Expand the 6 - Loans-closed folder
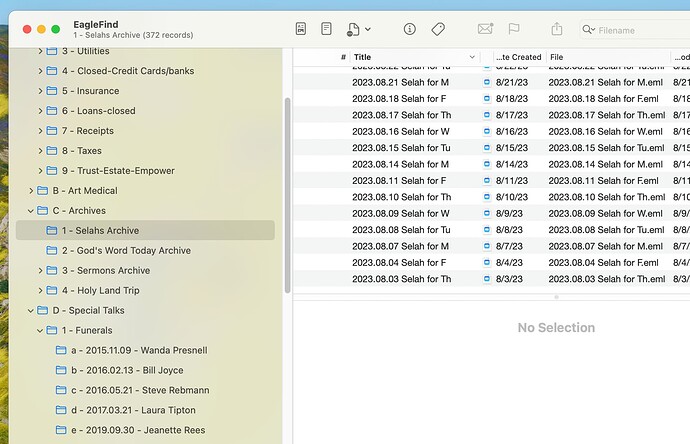 click(40, 111)
